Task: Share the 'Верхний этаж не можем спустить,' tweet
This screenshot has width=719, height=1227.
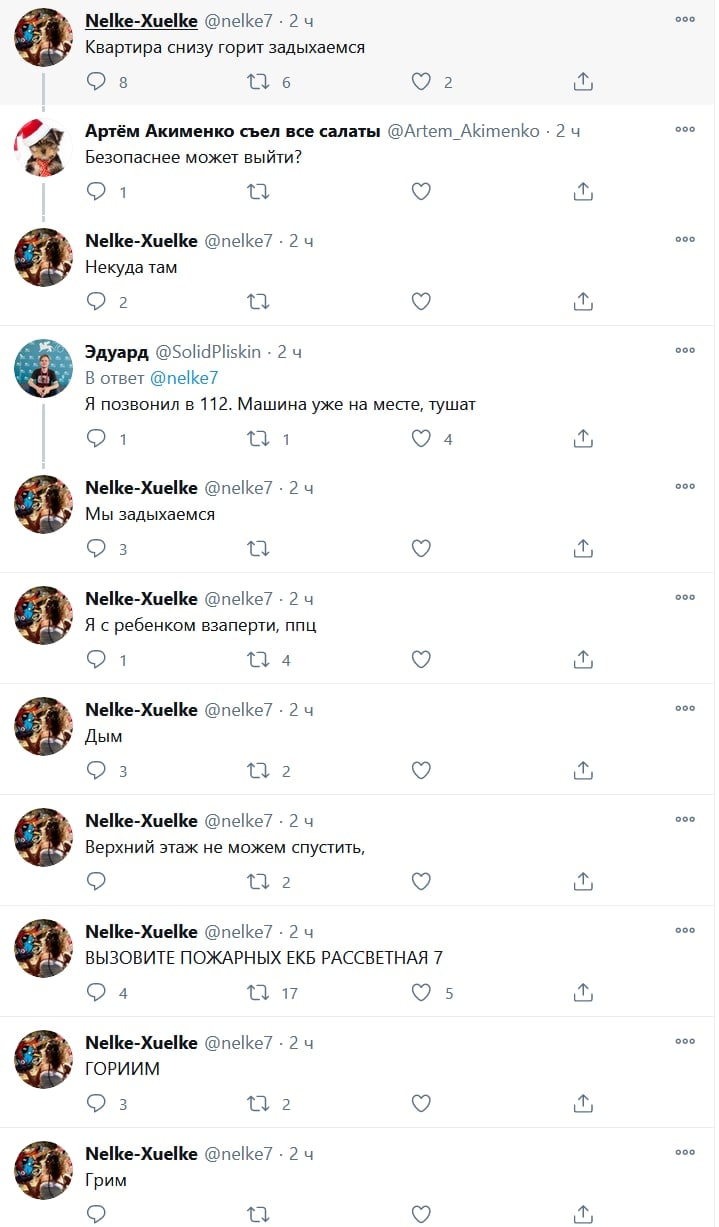Action: (x=584, y=881)
